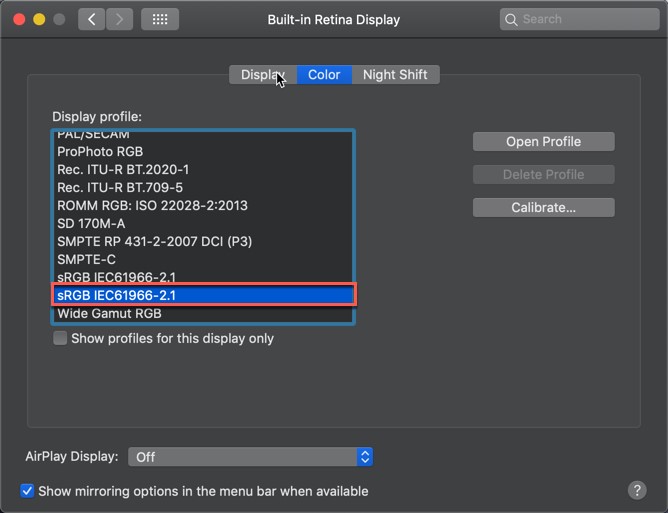Go back with the left chevron button
Viewport: 668px width, 513px height.
pos(92,19)
